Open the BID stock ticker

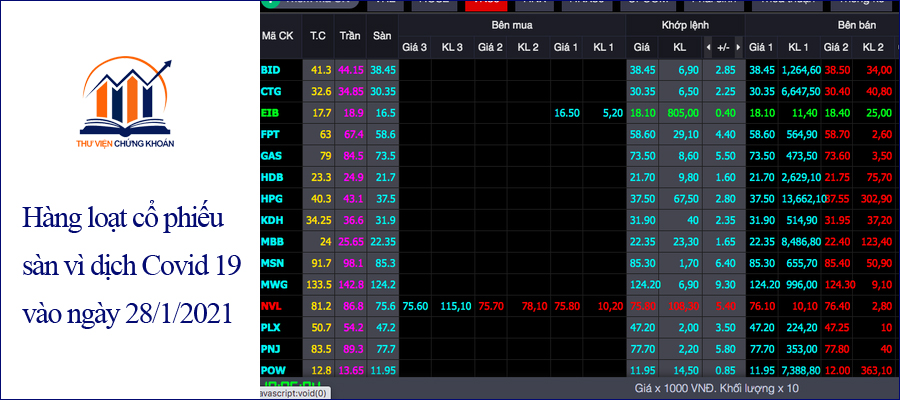point(270,70)
